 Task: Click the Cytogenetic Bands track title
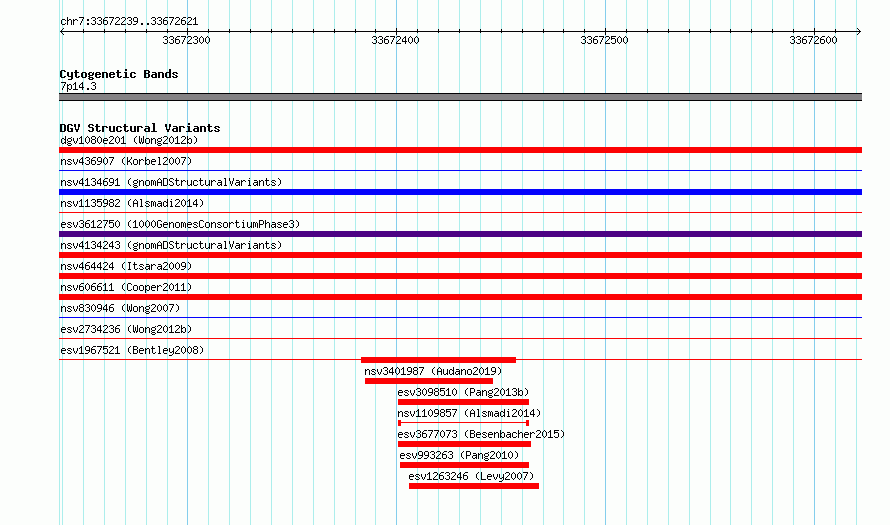coord(119,74)
